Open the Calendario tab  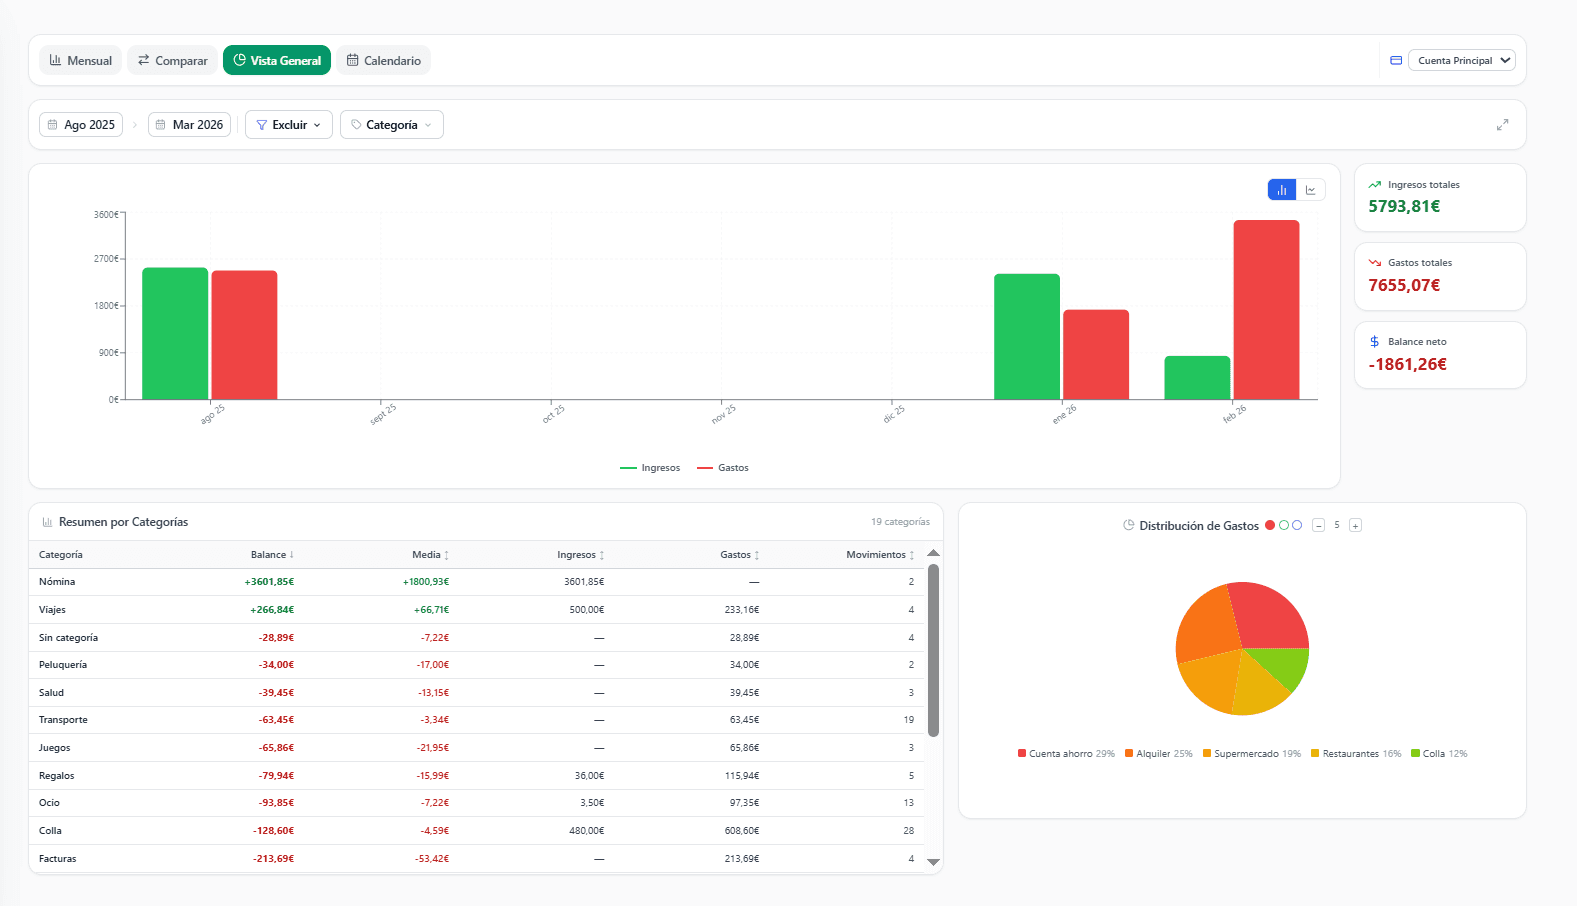[384, 61]
